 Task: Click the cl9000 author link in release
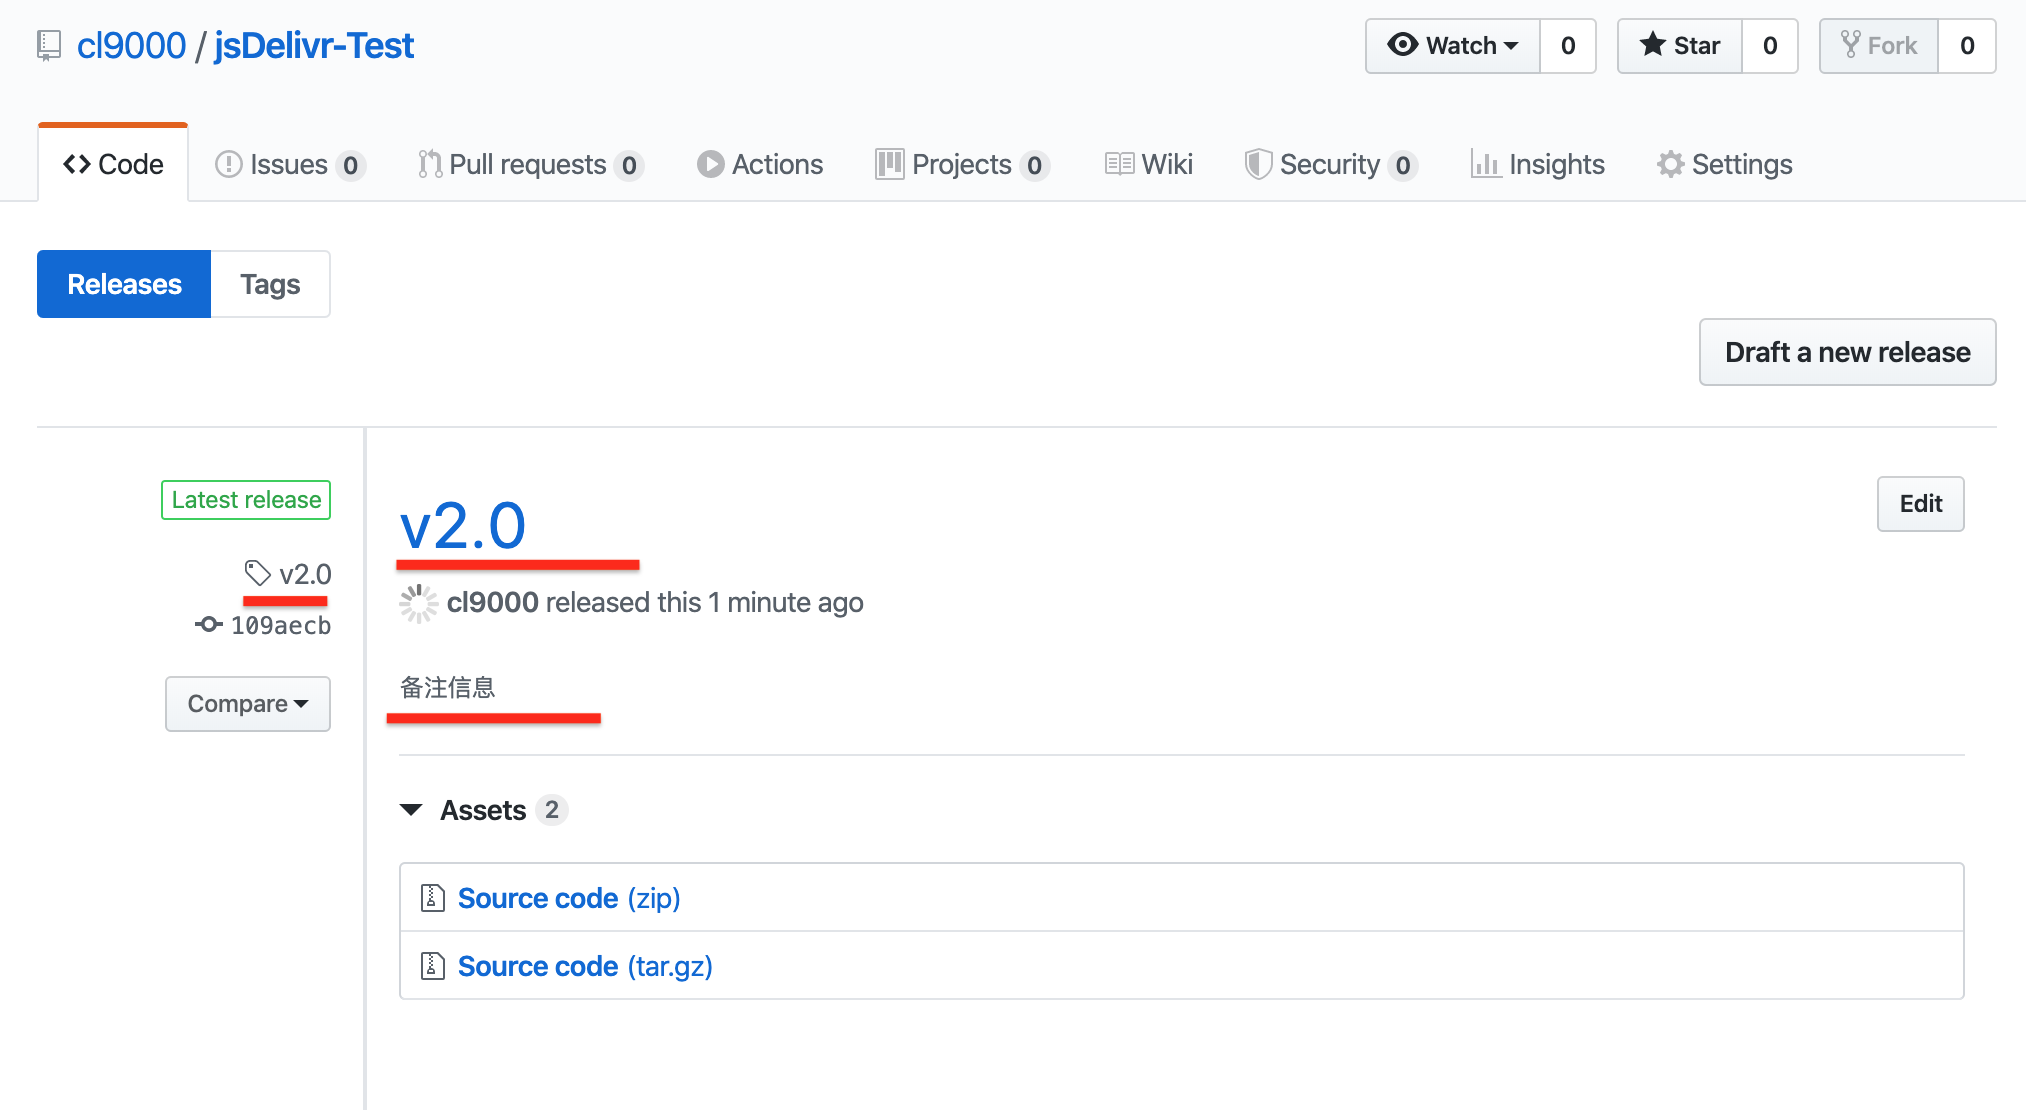(x=493, y=603)
